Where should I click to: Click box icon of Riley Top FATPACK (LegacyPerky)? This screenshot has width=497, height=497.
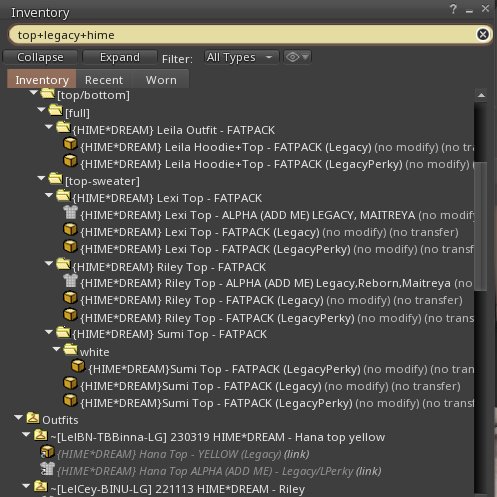point(70,315)
